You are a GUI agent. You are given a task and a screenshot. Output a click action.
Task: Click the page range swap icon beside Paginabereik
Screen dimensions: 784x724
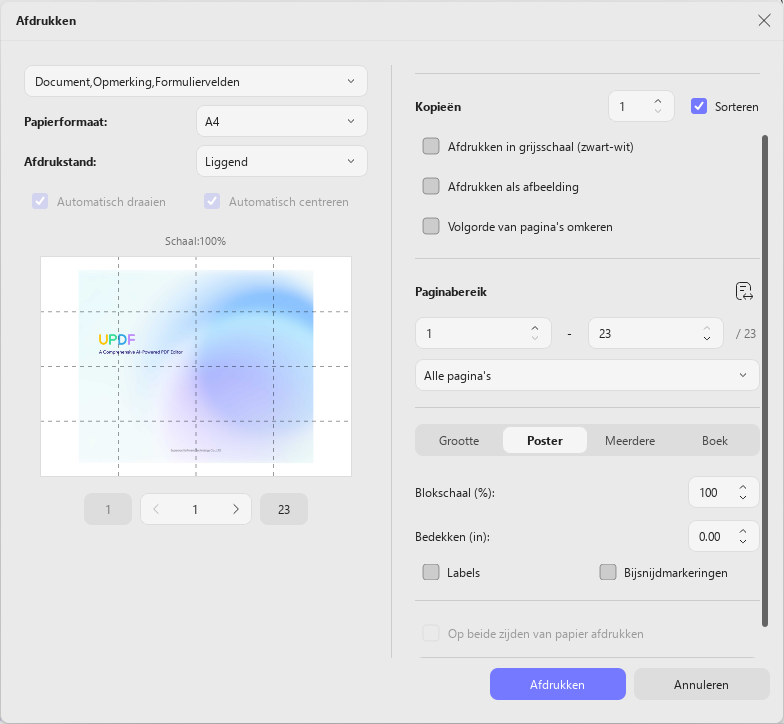(744, 291)
